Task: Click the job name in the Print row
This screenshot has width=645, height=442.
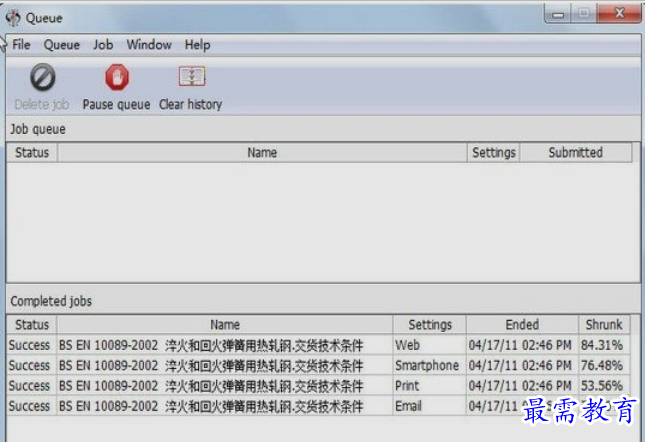Action: click(211, 386)
